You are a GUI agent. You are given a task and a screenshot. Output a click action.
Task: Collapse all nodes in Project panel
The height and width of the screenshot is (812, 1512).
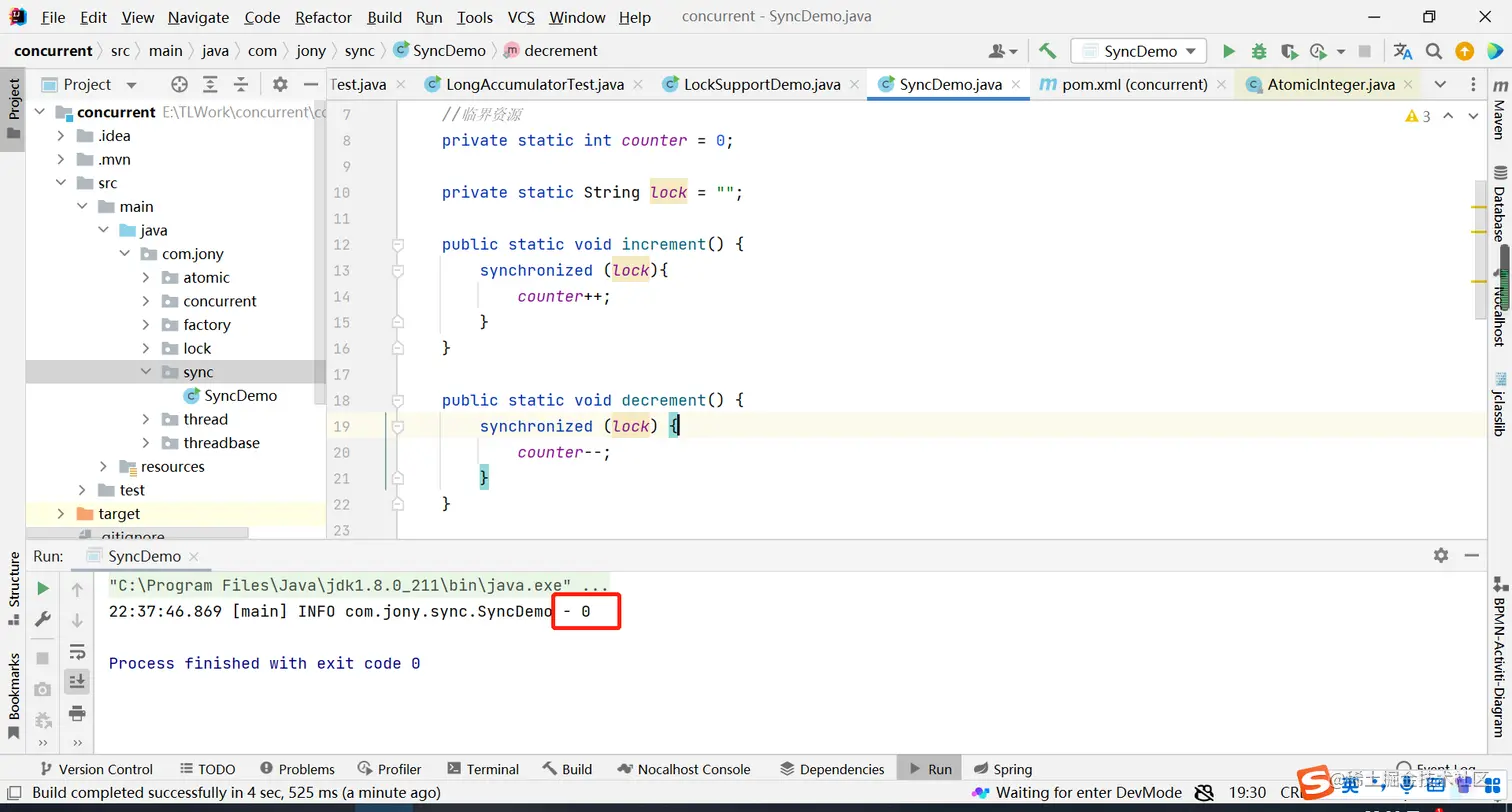pos(241,85)
